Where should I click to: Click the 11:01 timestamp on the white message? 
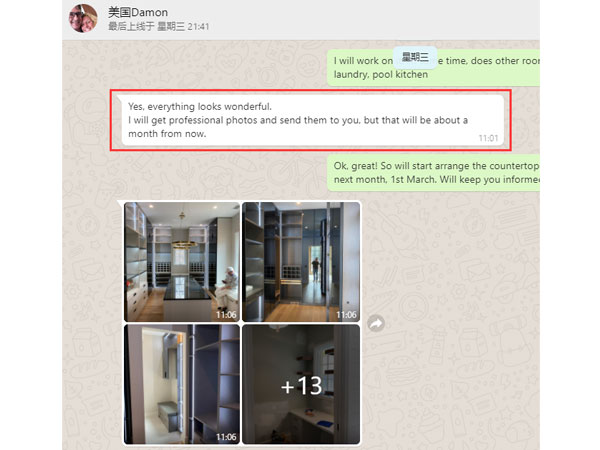(x=488, y=138)
